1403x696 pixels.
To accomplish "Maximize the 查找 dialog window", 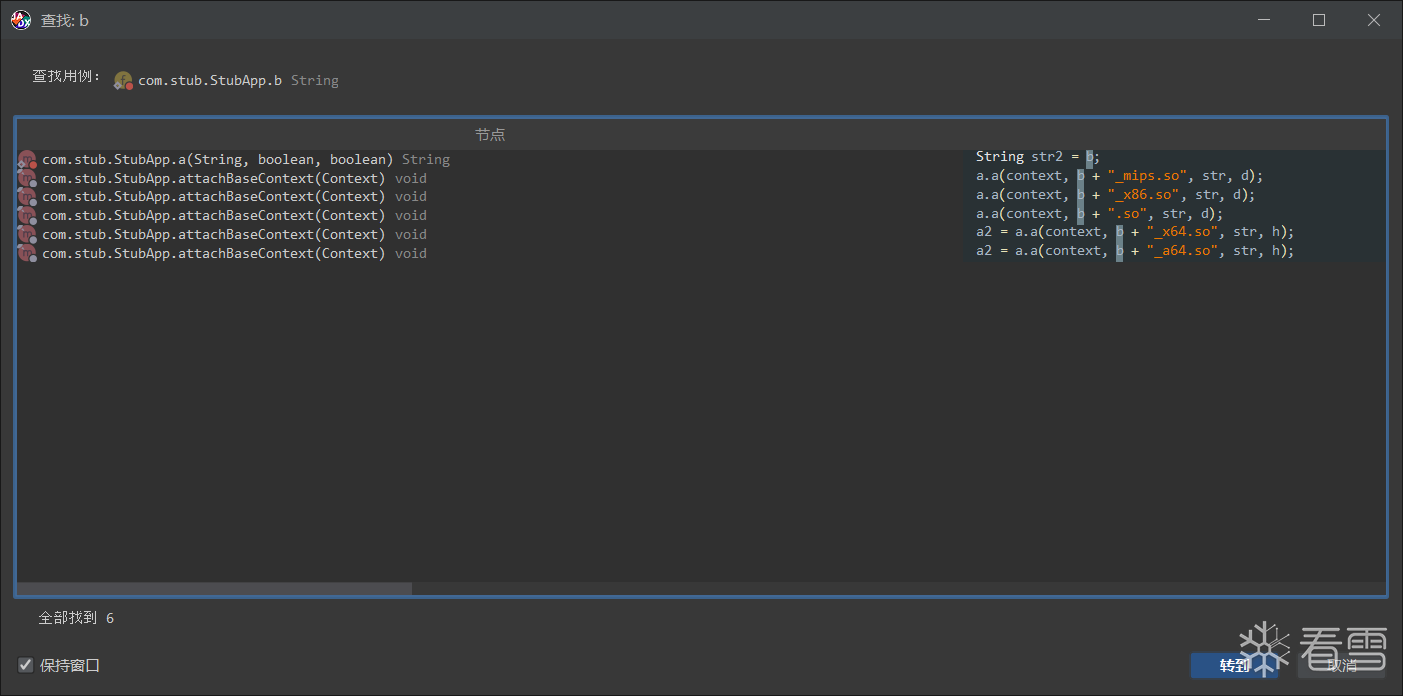I will (1319, 20).
